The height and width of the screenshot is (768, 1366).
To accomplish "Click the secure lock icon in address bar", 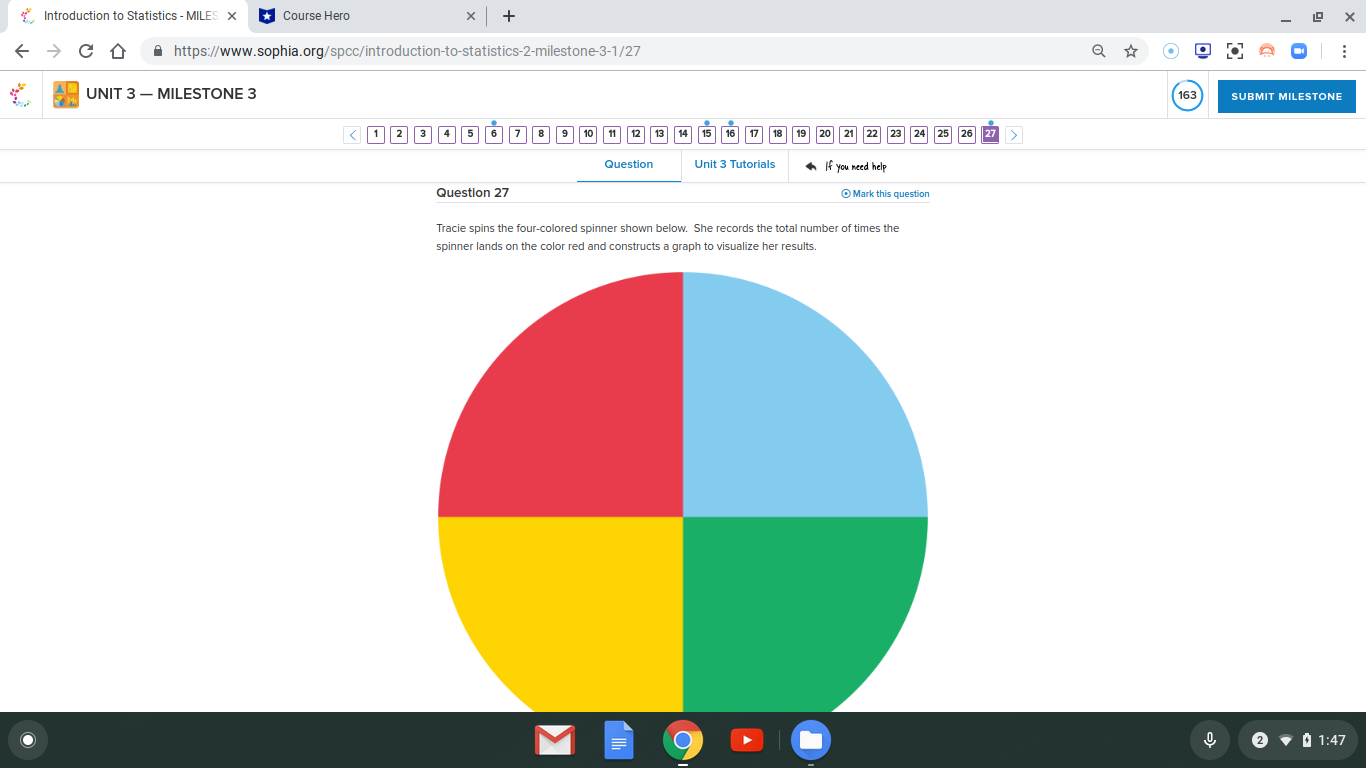I will click(x=158, y=51).
